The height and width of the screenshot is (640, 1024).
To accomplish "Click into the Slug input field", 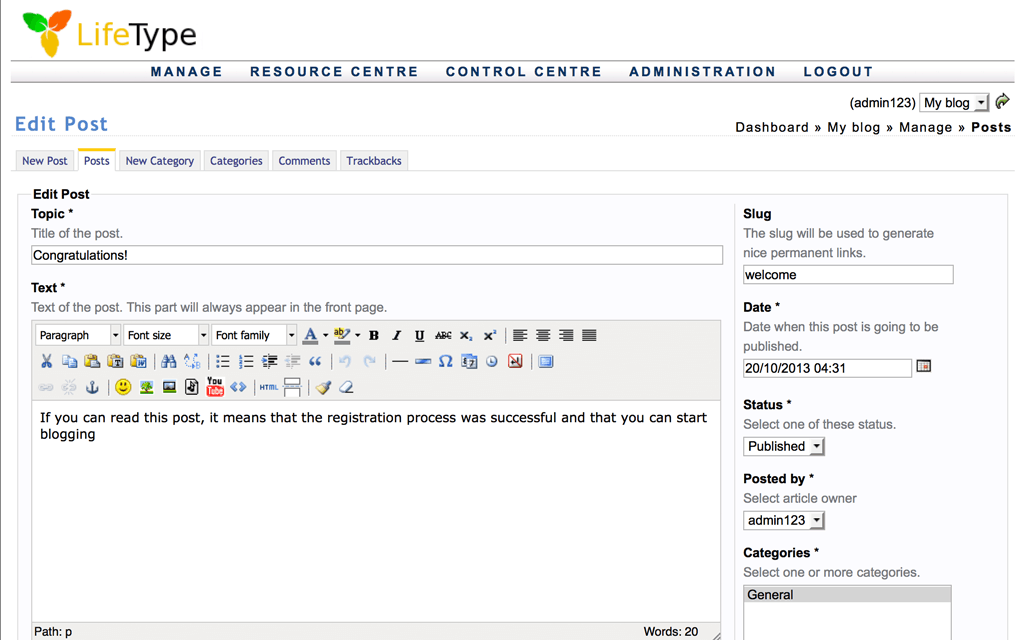I will click(x=848, y=275).
